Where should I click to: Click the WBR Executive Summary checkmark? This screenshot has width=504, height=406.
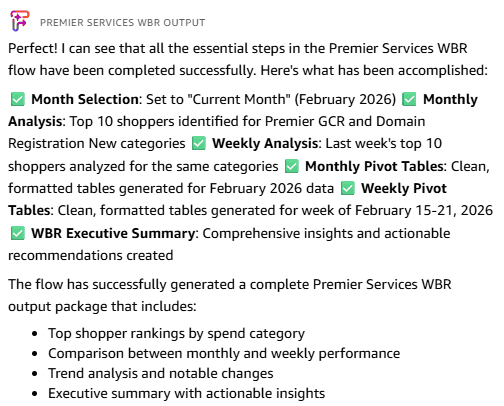point(18,233)
